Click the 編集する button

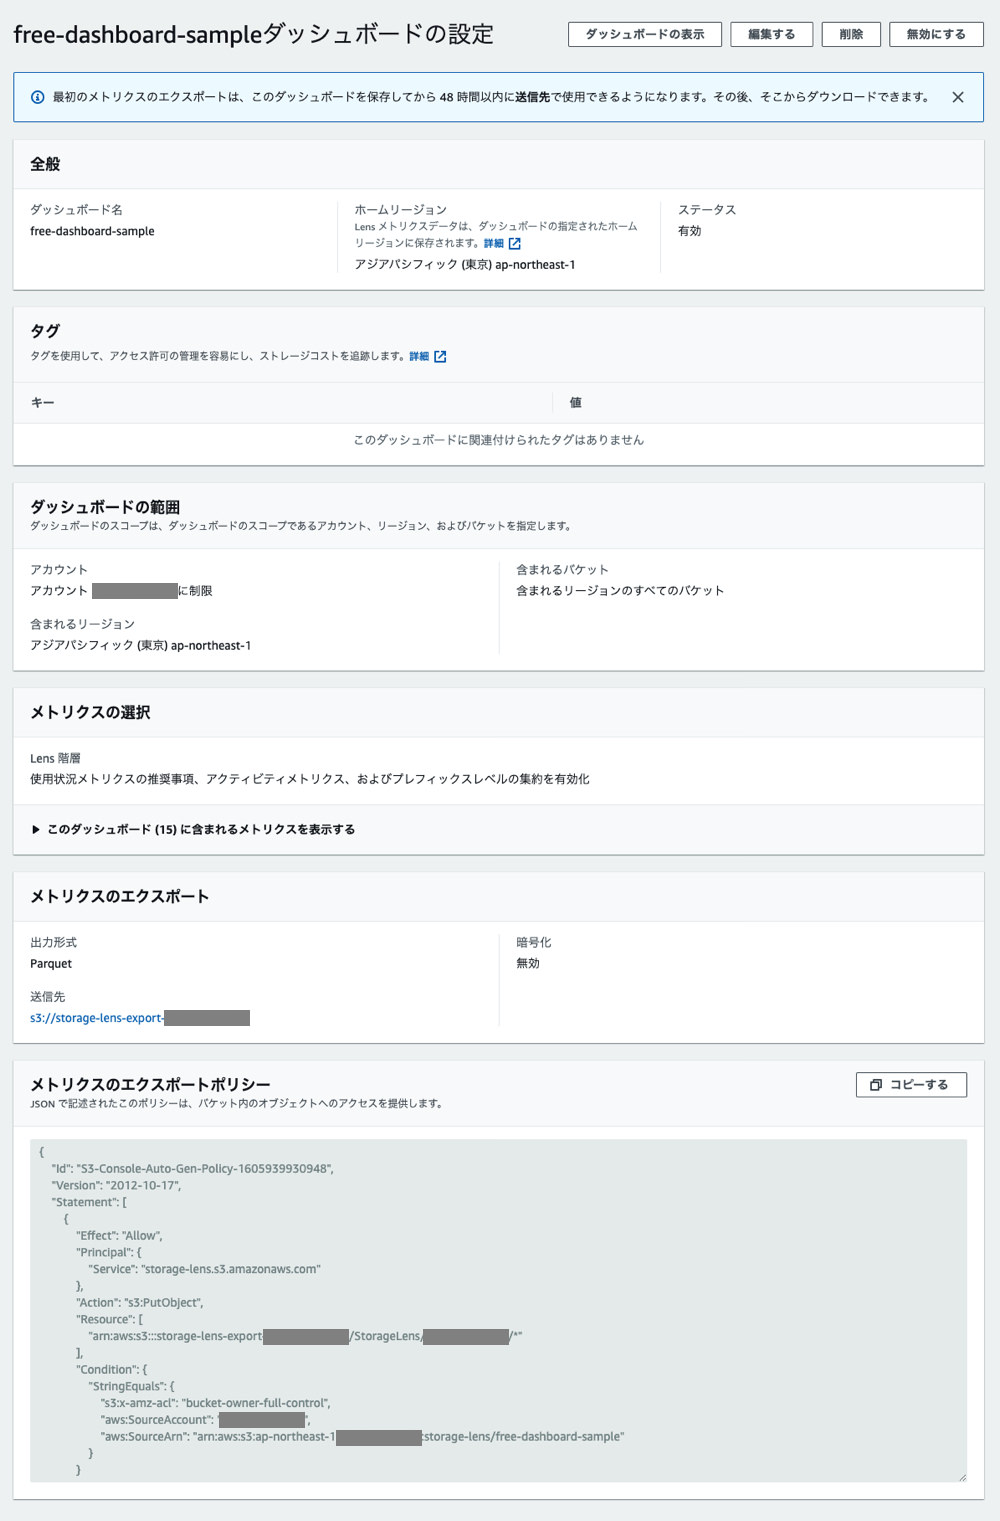(771, 33)
